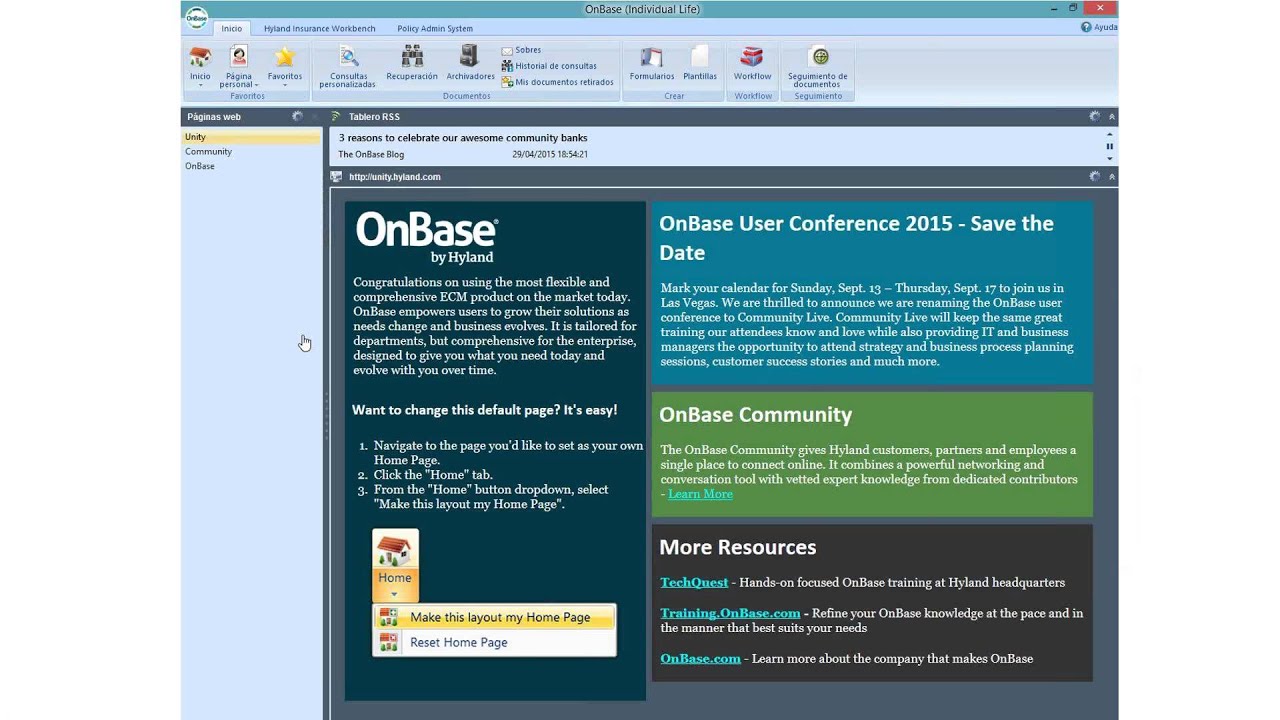1280x720 pixels.
Task: Collapse the unity.hyland.com web panel
Action: coord(1112,177)
